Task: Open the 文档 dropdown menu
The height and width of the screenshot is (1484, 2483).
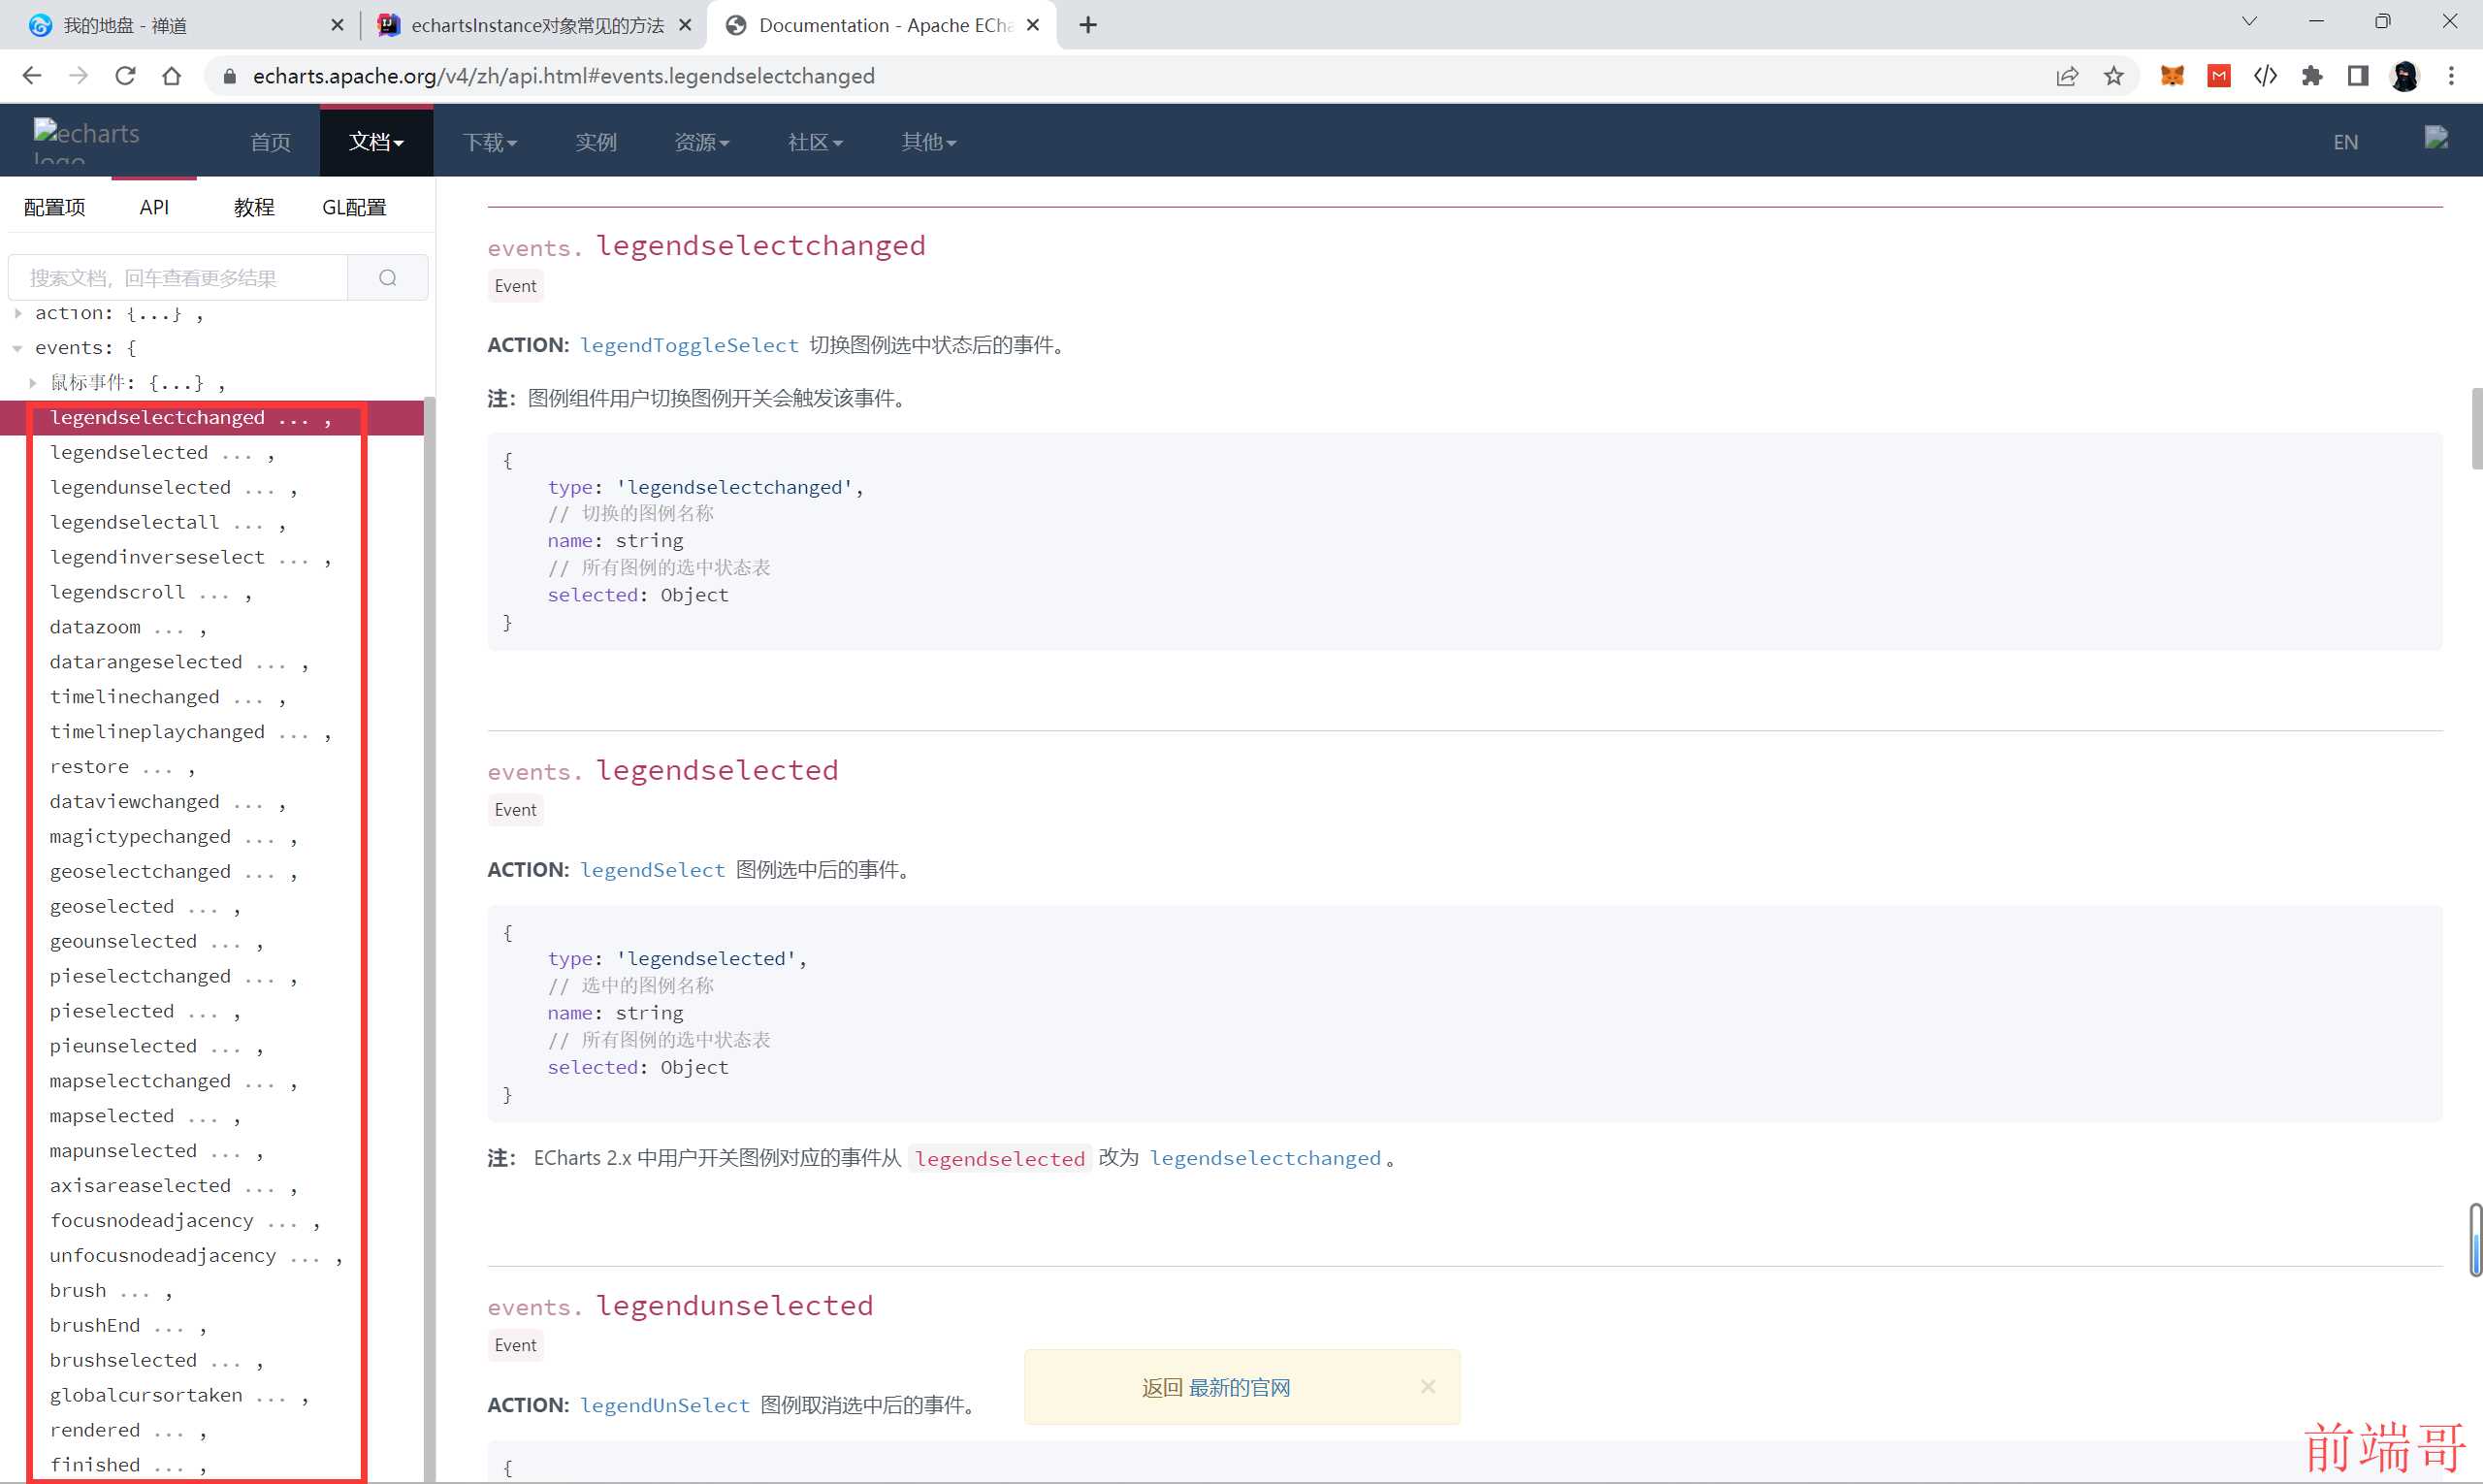Action: (376, 142)
